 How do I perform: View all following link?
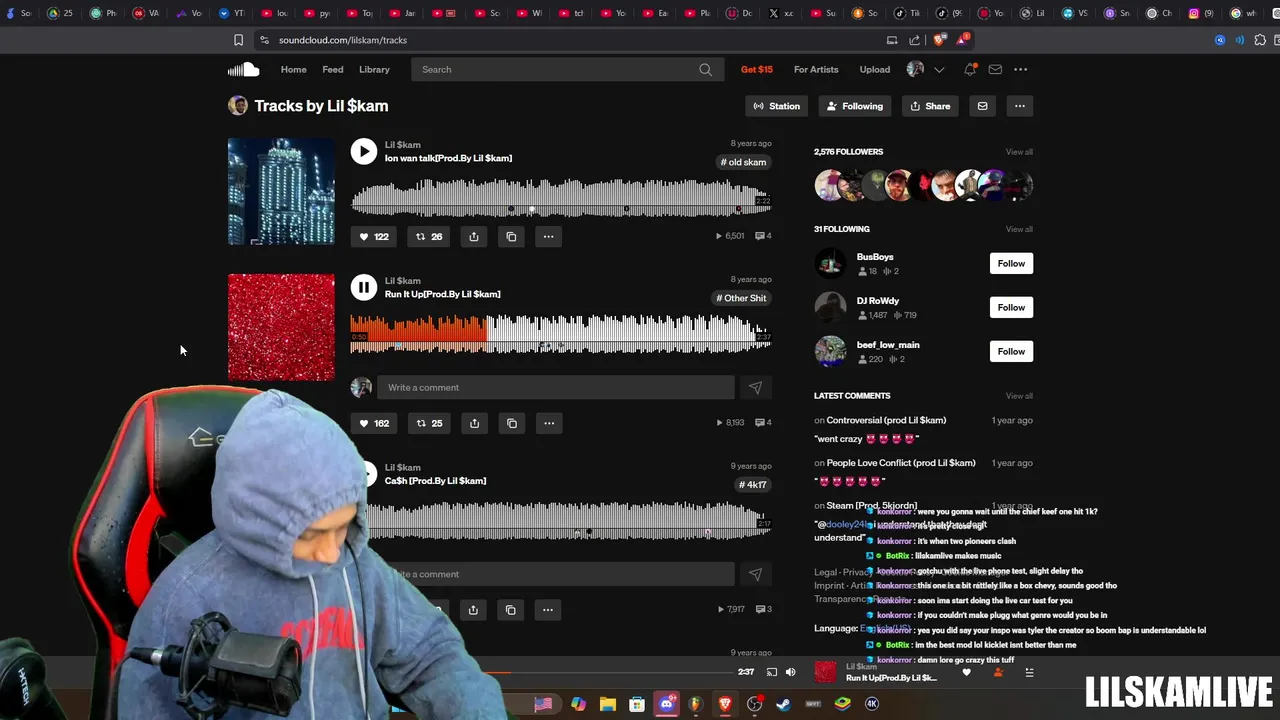point(1019,229)
